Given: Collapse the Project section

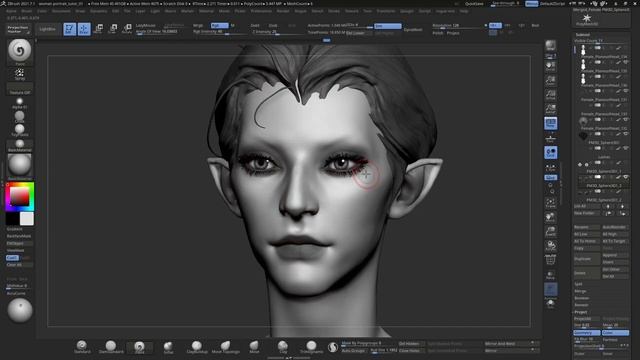Looking at the screenshot, I should [x=581, y=312].
